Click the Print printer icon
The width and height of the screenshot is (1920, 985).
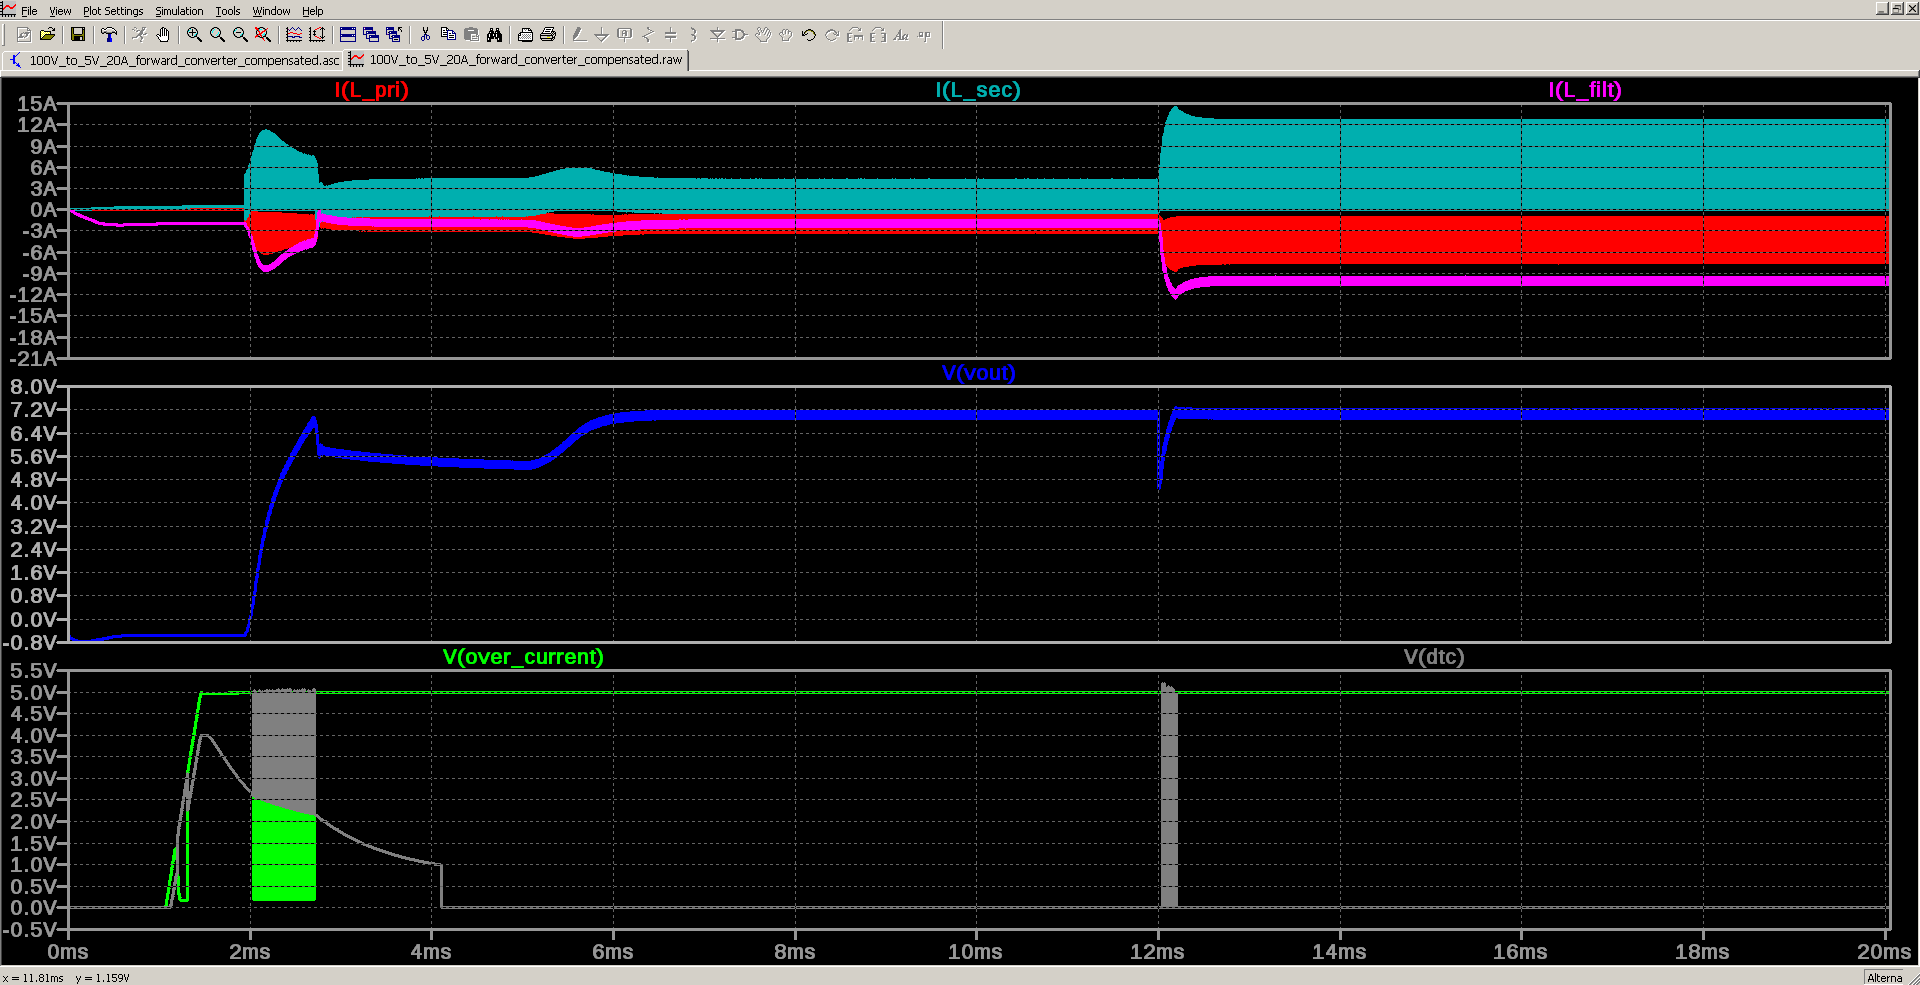[x=548, y=35]
